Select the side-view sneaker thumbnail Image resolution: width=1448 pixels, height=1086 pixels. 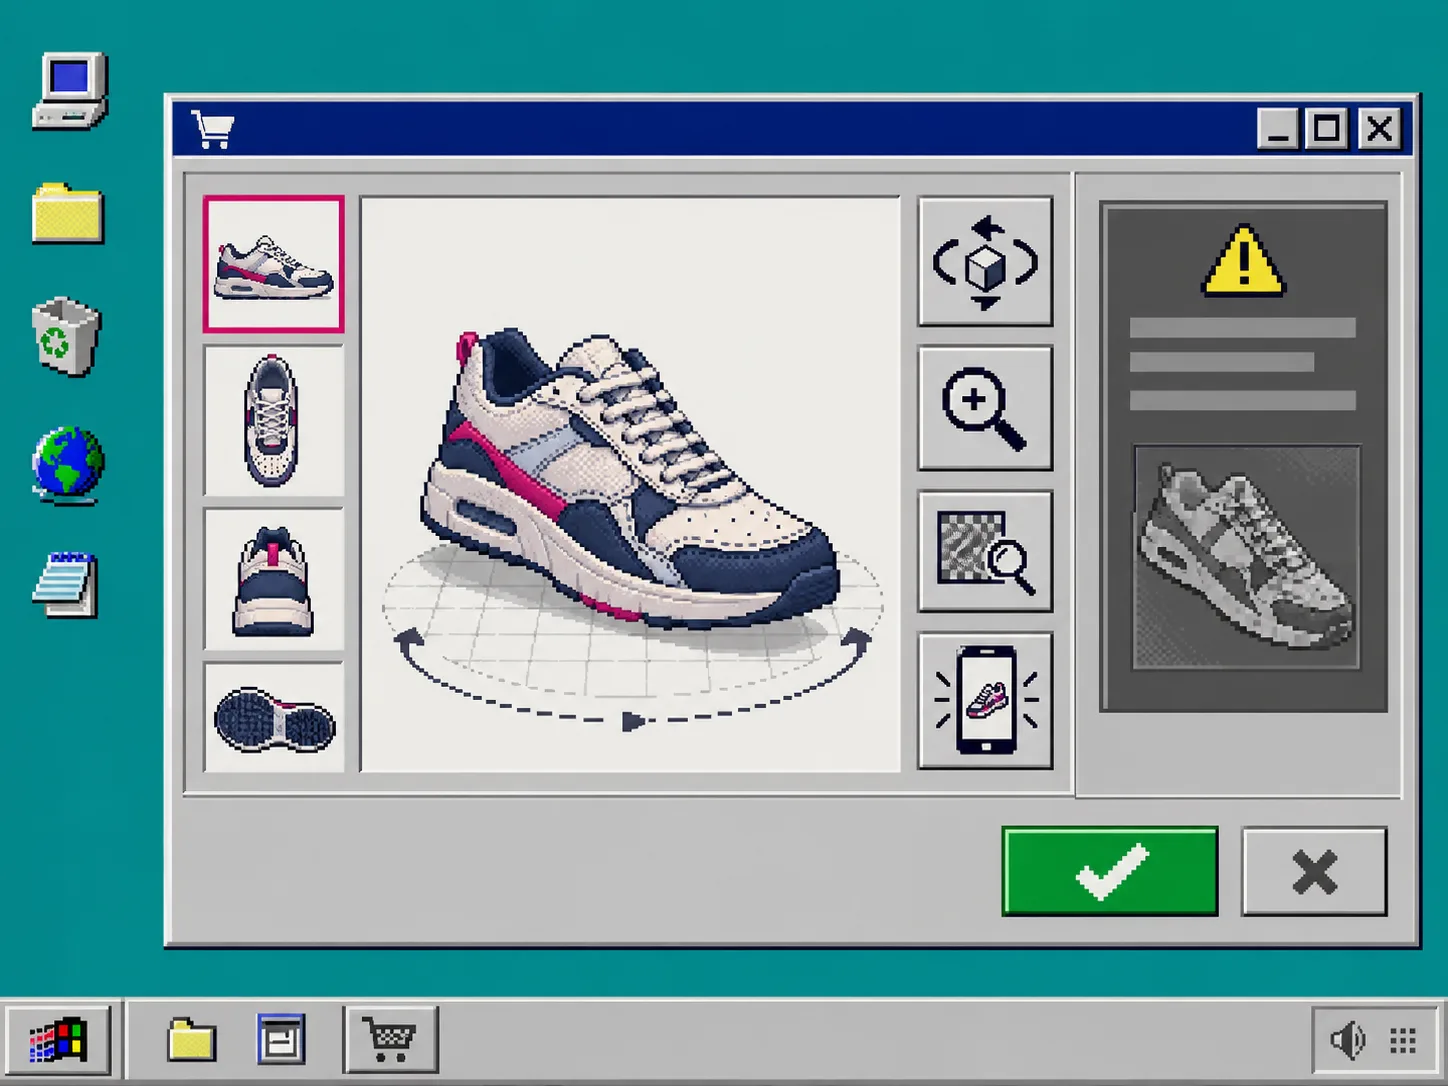273,264
